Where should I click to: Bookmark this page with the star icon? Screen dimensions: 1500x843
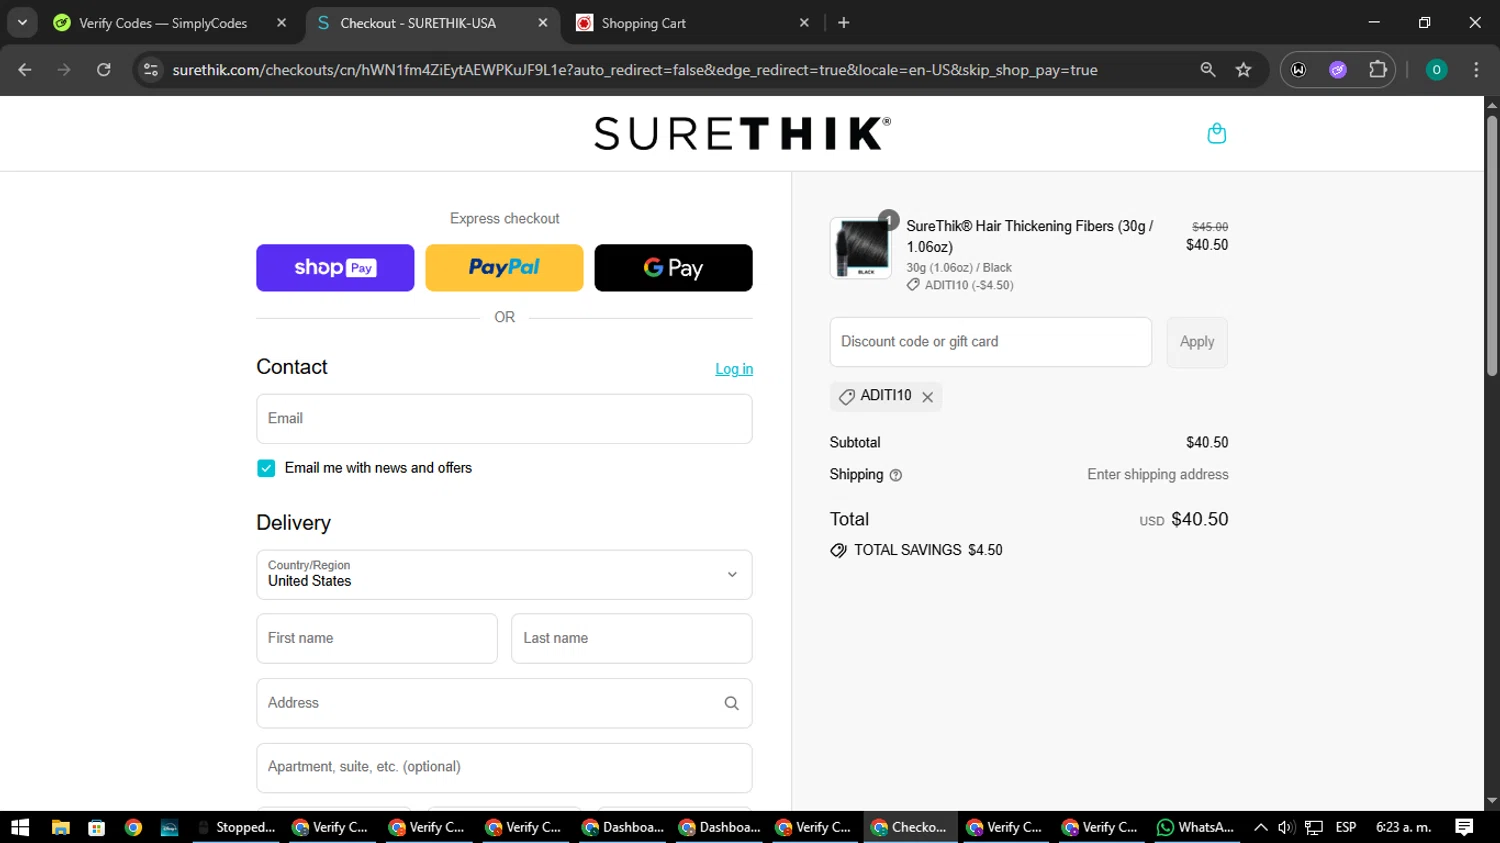1243,70
